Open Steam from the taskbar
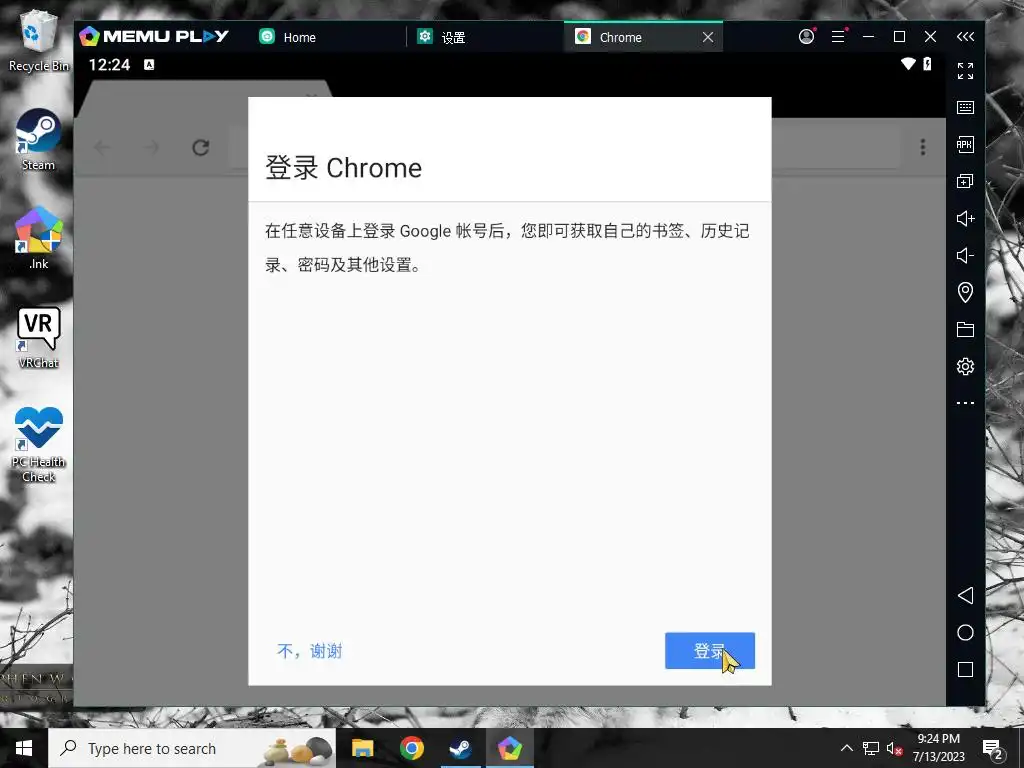This screenshot has width=1024, height=768. [460, 748]
